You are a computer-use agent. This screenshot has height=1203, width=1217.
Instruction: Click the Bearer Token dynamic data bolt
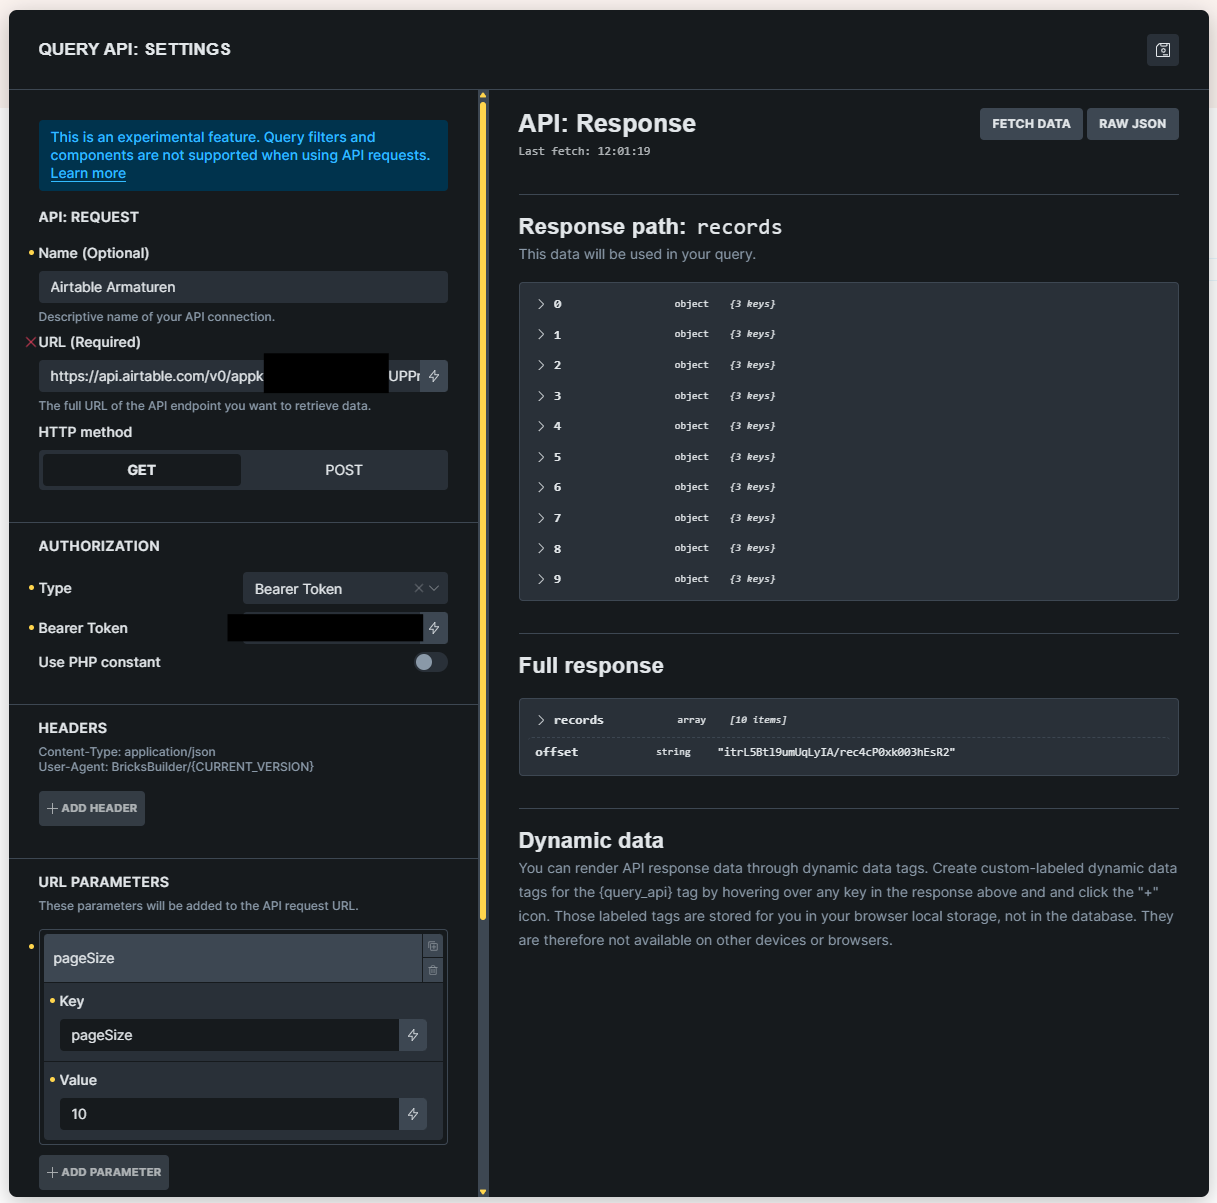[434, 628]
